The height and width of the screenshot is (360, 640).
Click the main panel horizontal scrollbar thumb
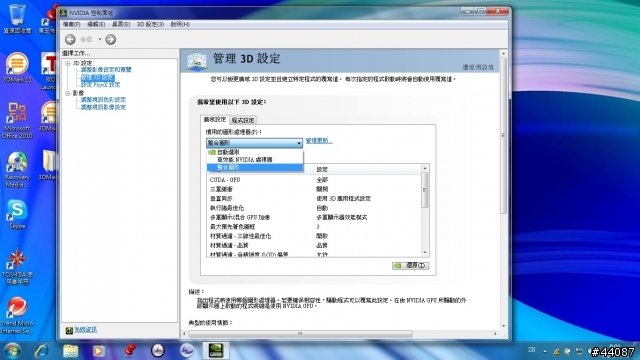[x=300, y=334]
